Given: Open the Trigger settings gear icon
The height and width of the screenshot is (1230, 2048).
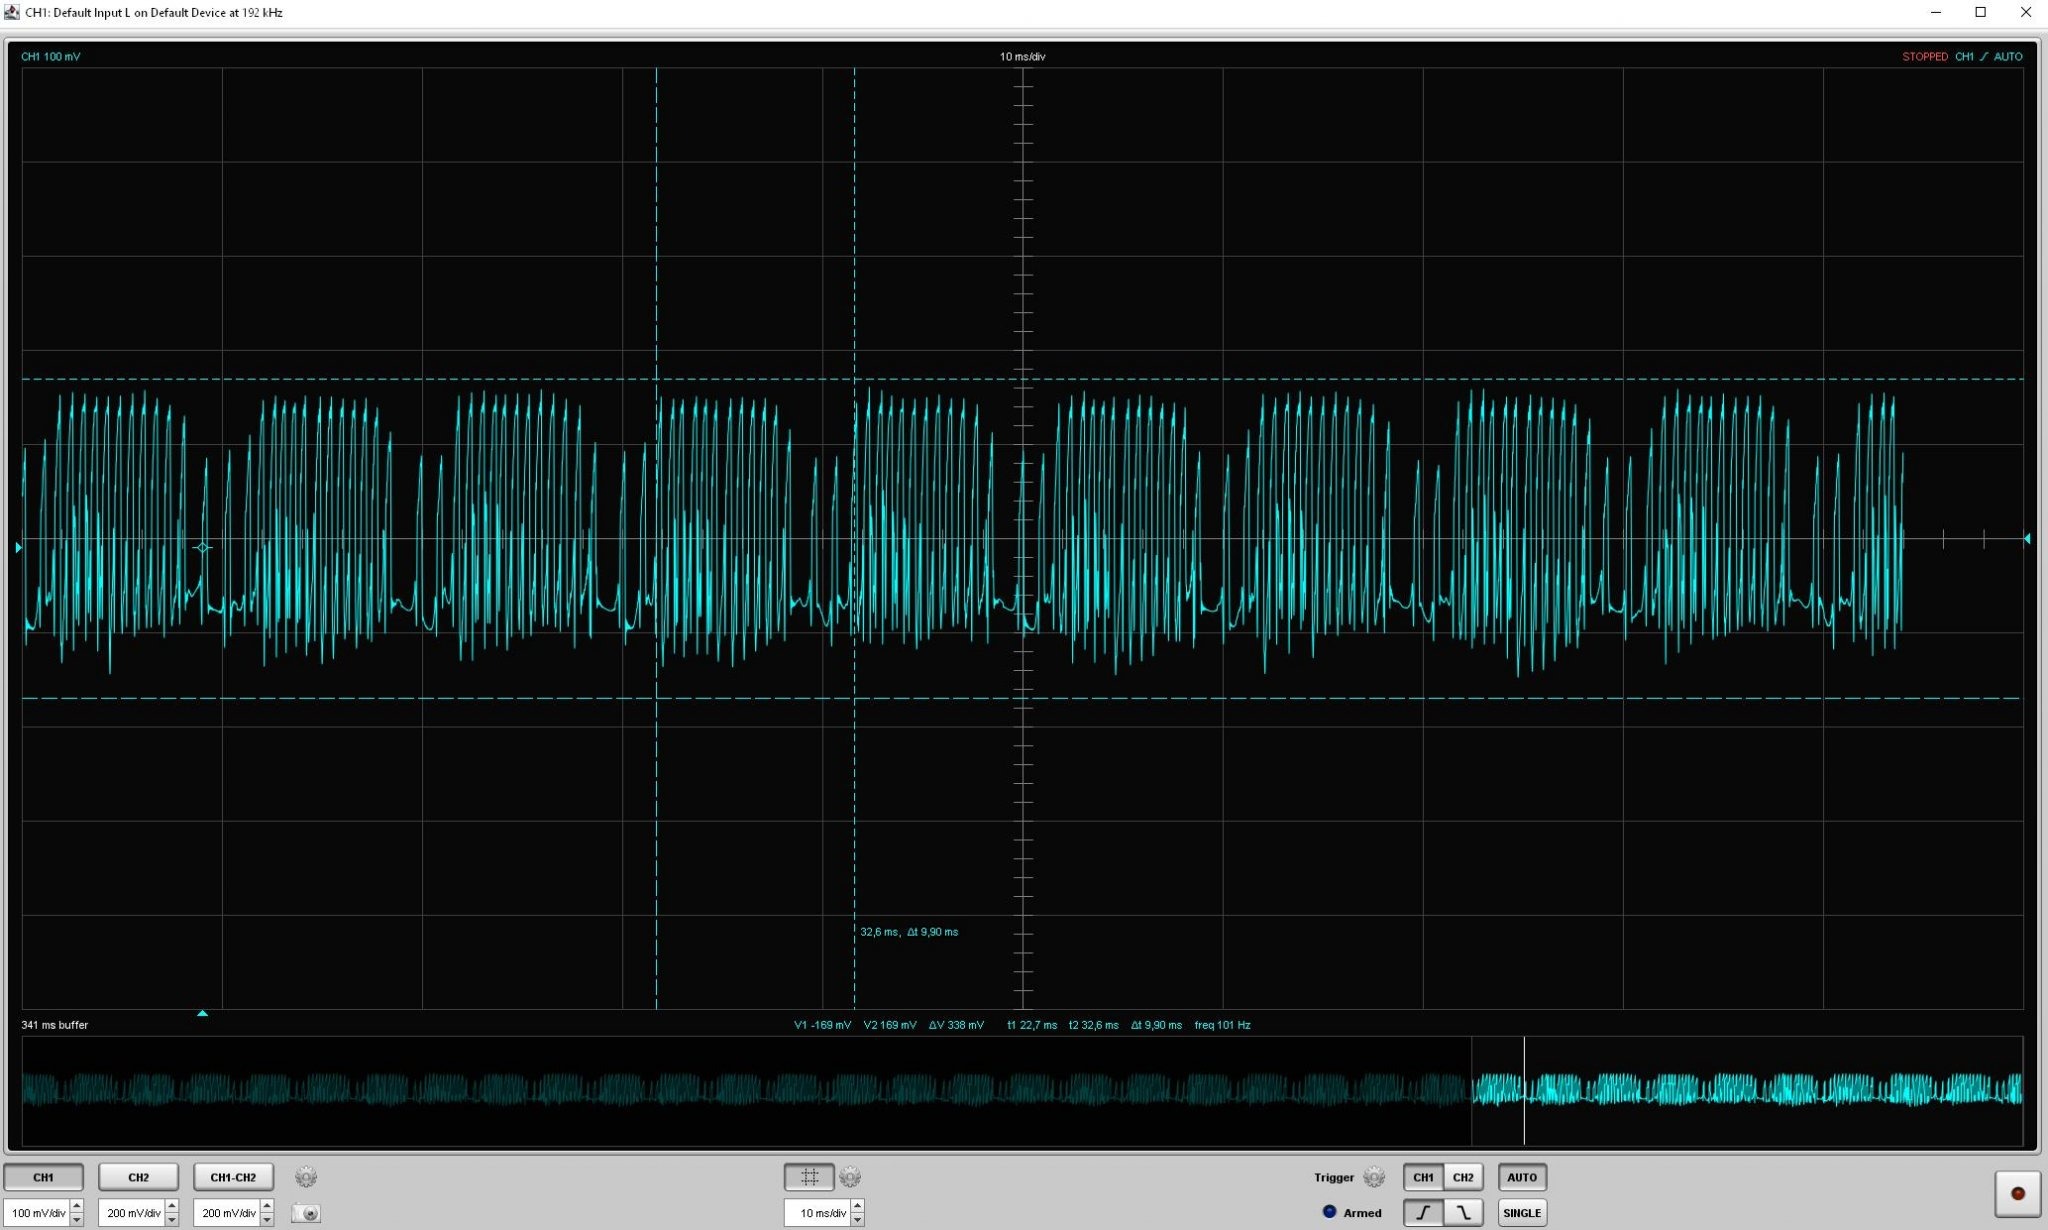Looking at the screenshot, I should pyautogui.click(x=1374, y=1177).
